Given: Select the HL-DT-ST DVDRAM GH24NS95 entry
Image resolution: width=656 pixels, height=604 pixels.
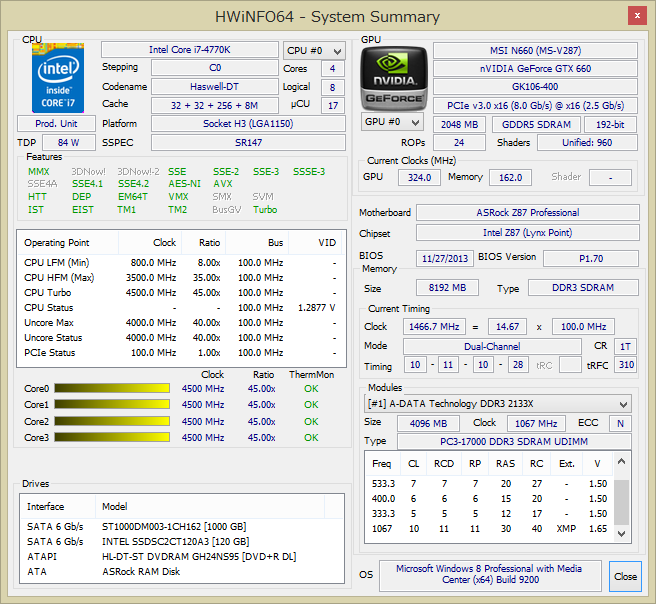Looking at the screenshot, I should click(182, 557).
